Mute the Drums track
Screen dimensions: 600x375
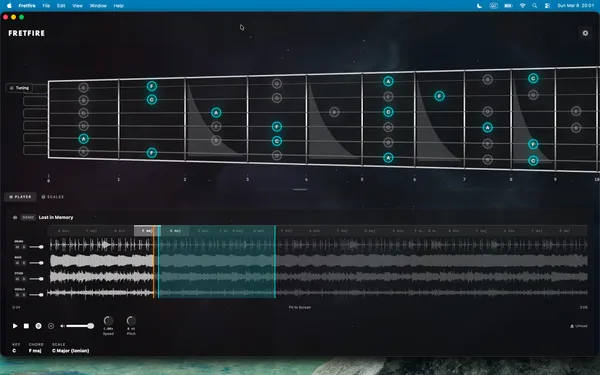pyautogui.click(x=17, y=247)
